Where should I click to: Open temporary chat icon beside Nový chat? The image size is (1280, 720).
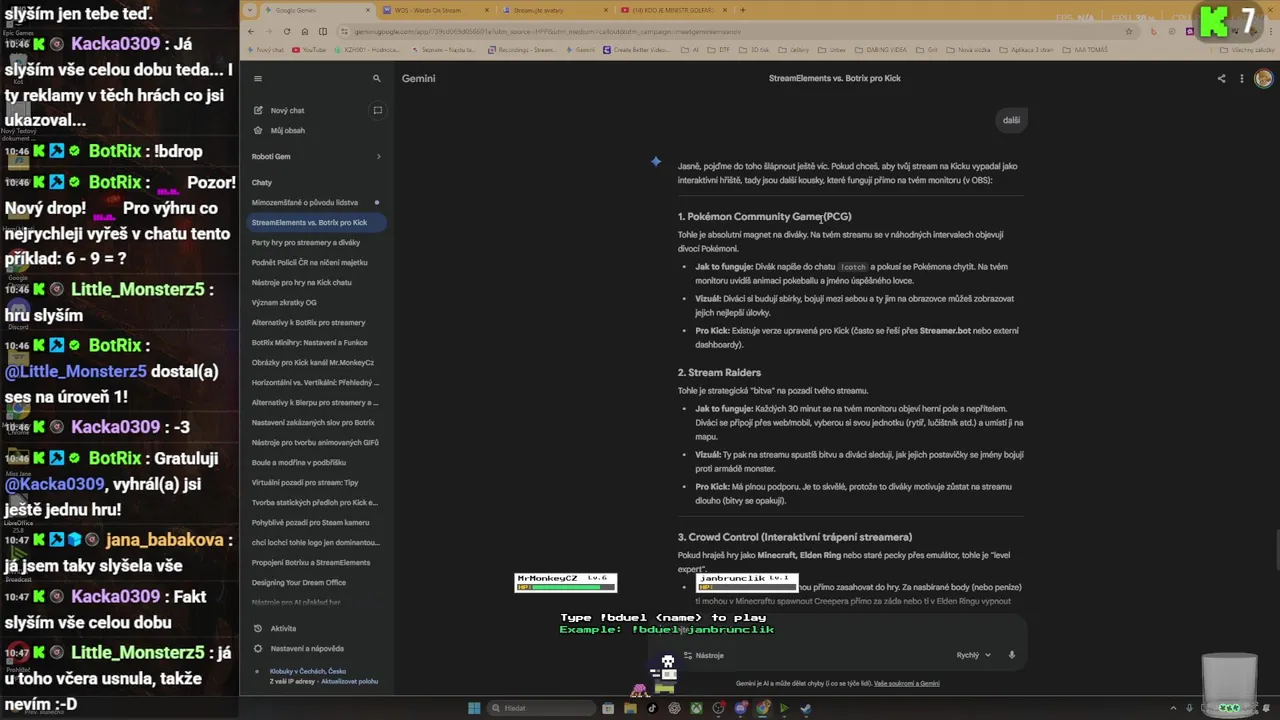[377, 110]
